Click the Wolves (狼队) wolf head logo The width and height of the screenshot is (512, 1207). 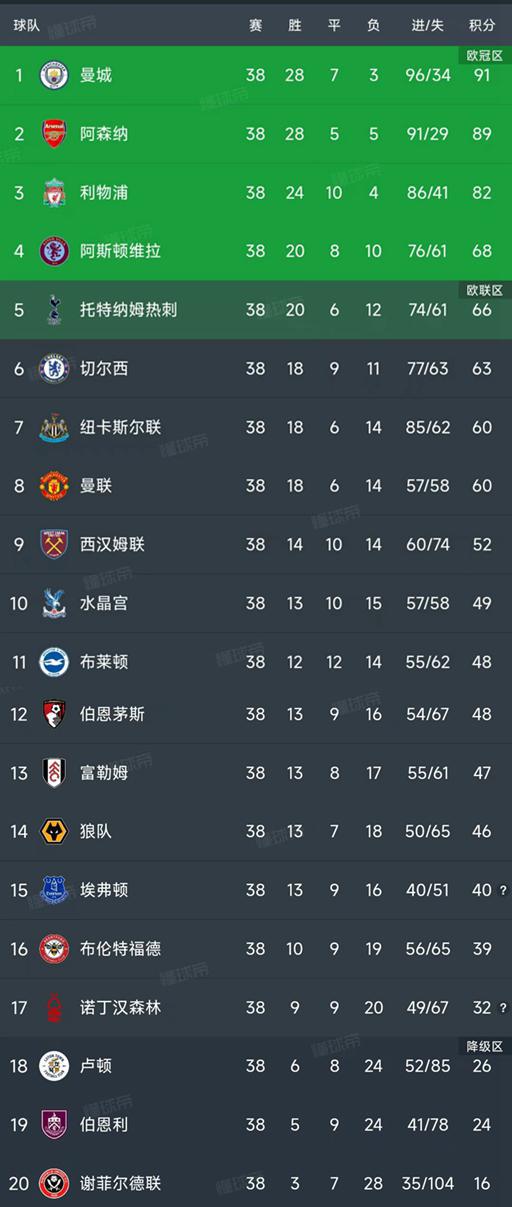(x=54, y=831)
